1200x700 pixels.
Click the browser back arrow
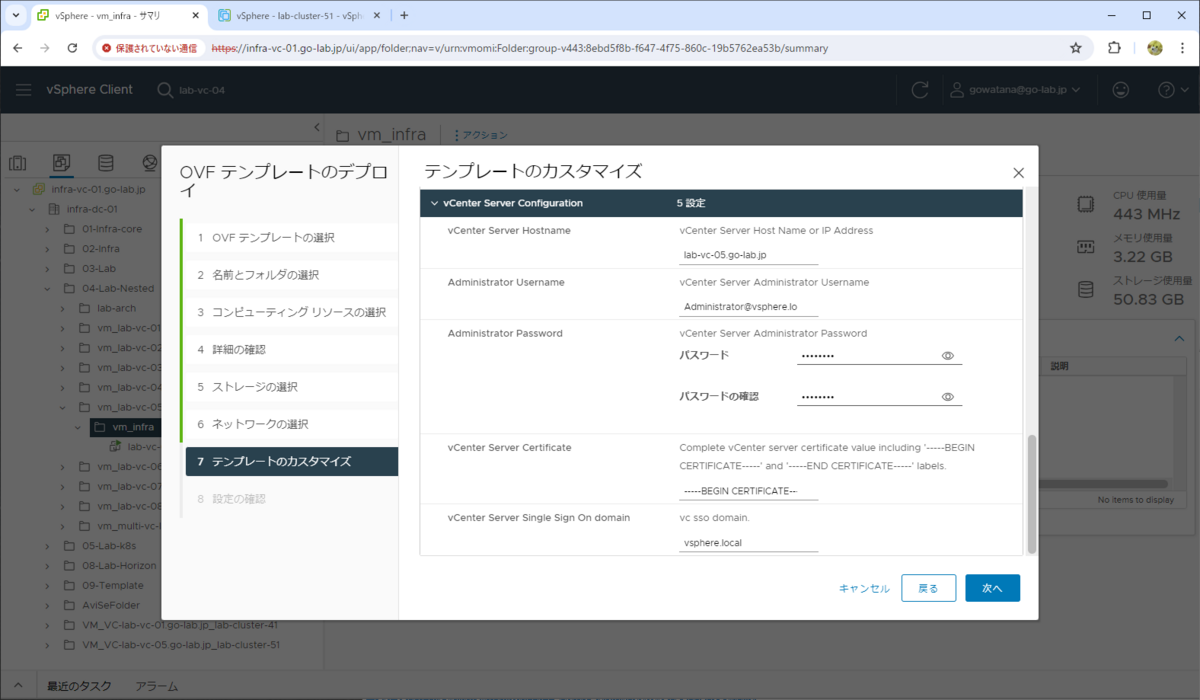[x=18, y=48]
